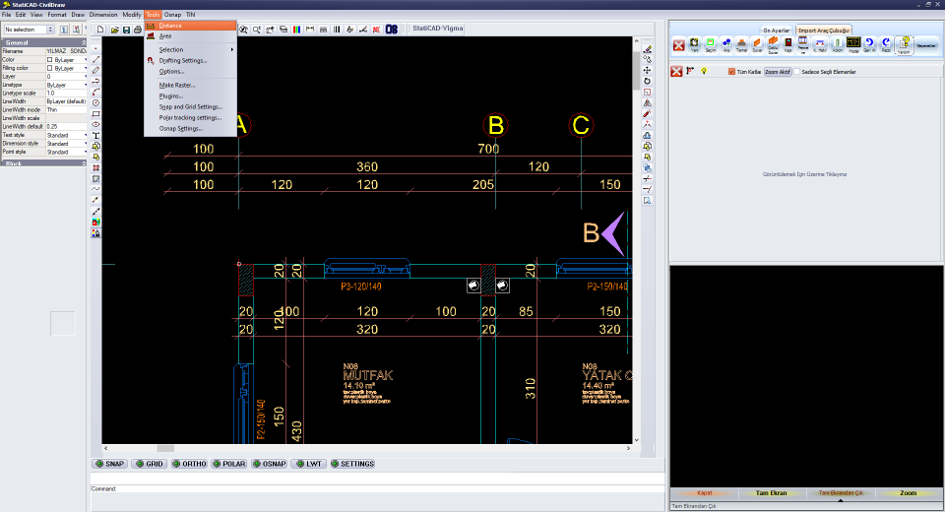Click the save floppy disk icon

pyautogui.click(x=127, y=30)
